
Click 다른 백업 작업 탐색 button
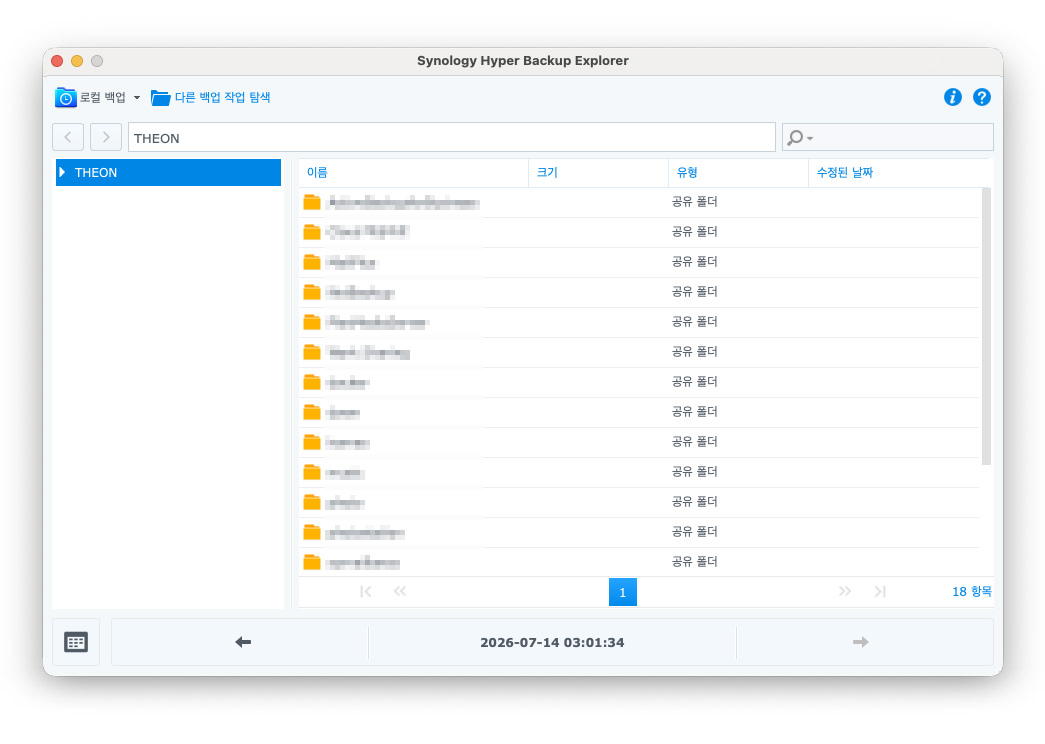coord(211,97)
